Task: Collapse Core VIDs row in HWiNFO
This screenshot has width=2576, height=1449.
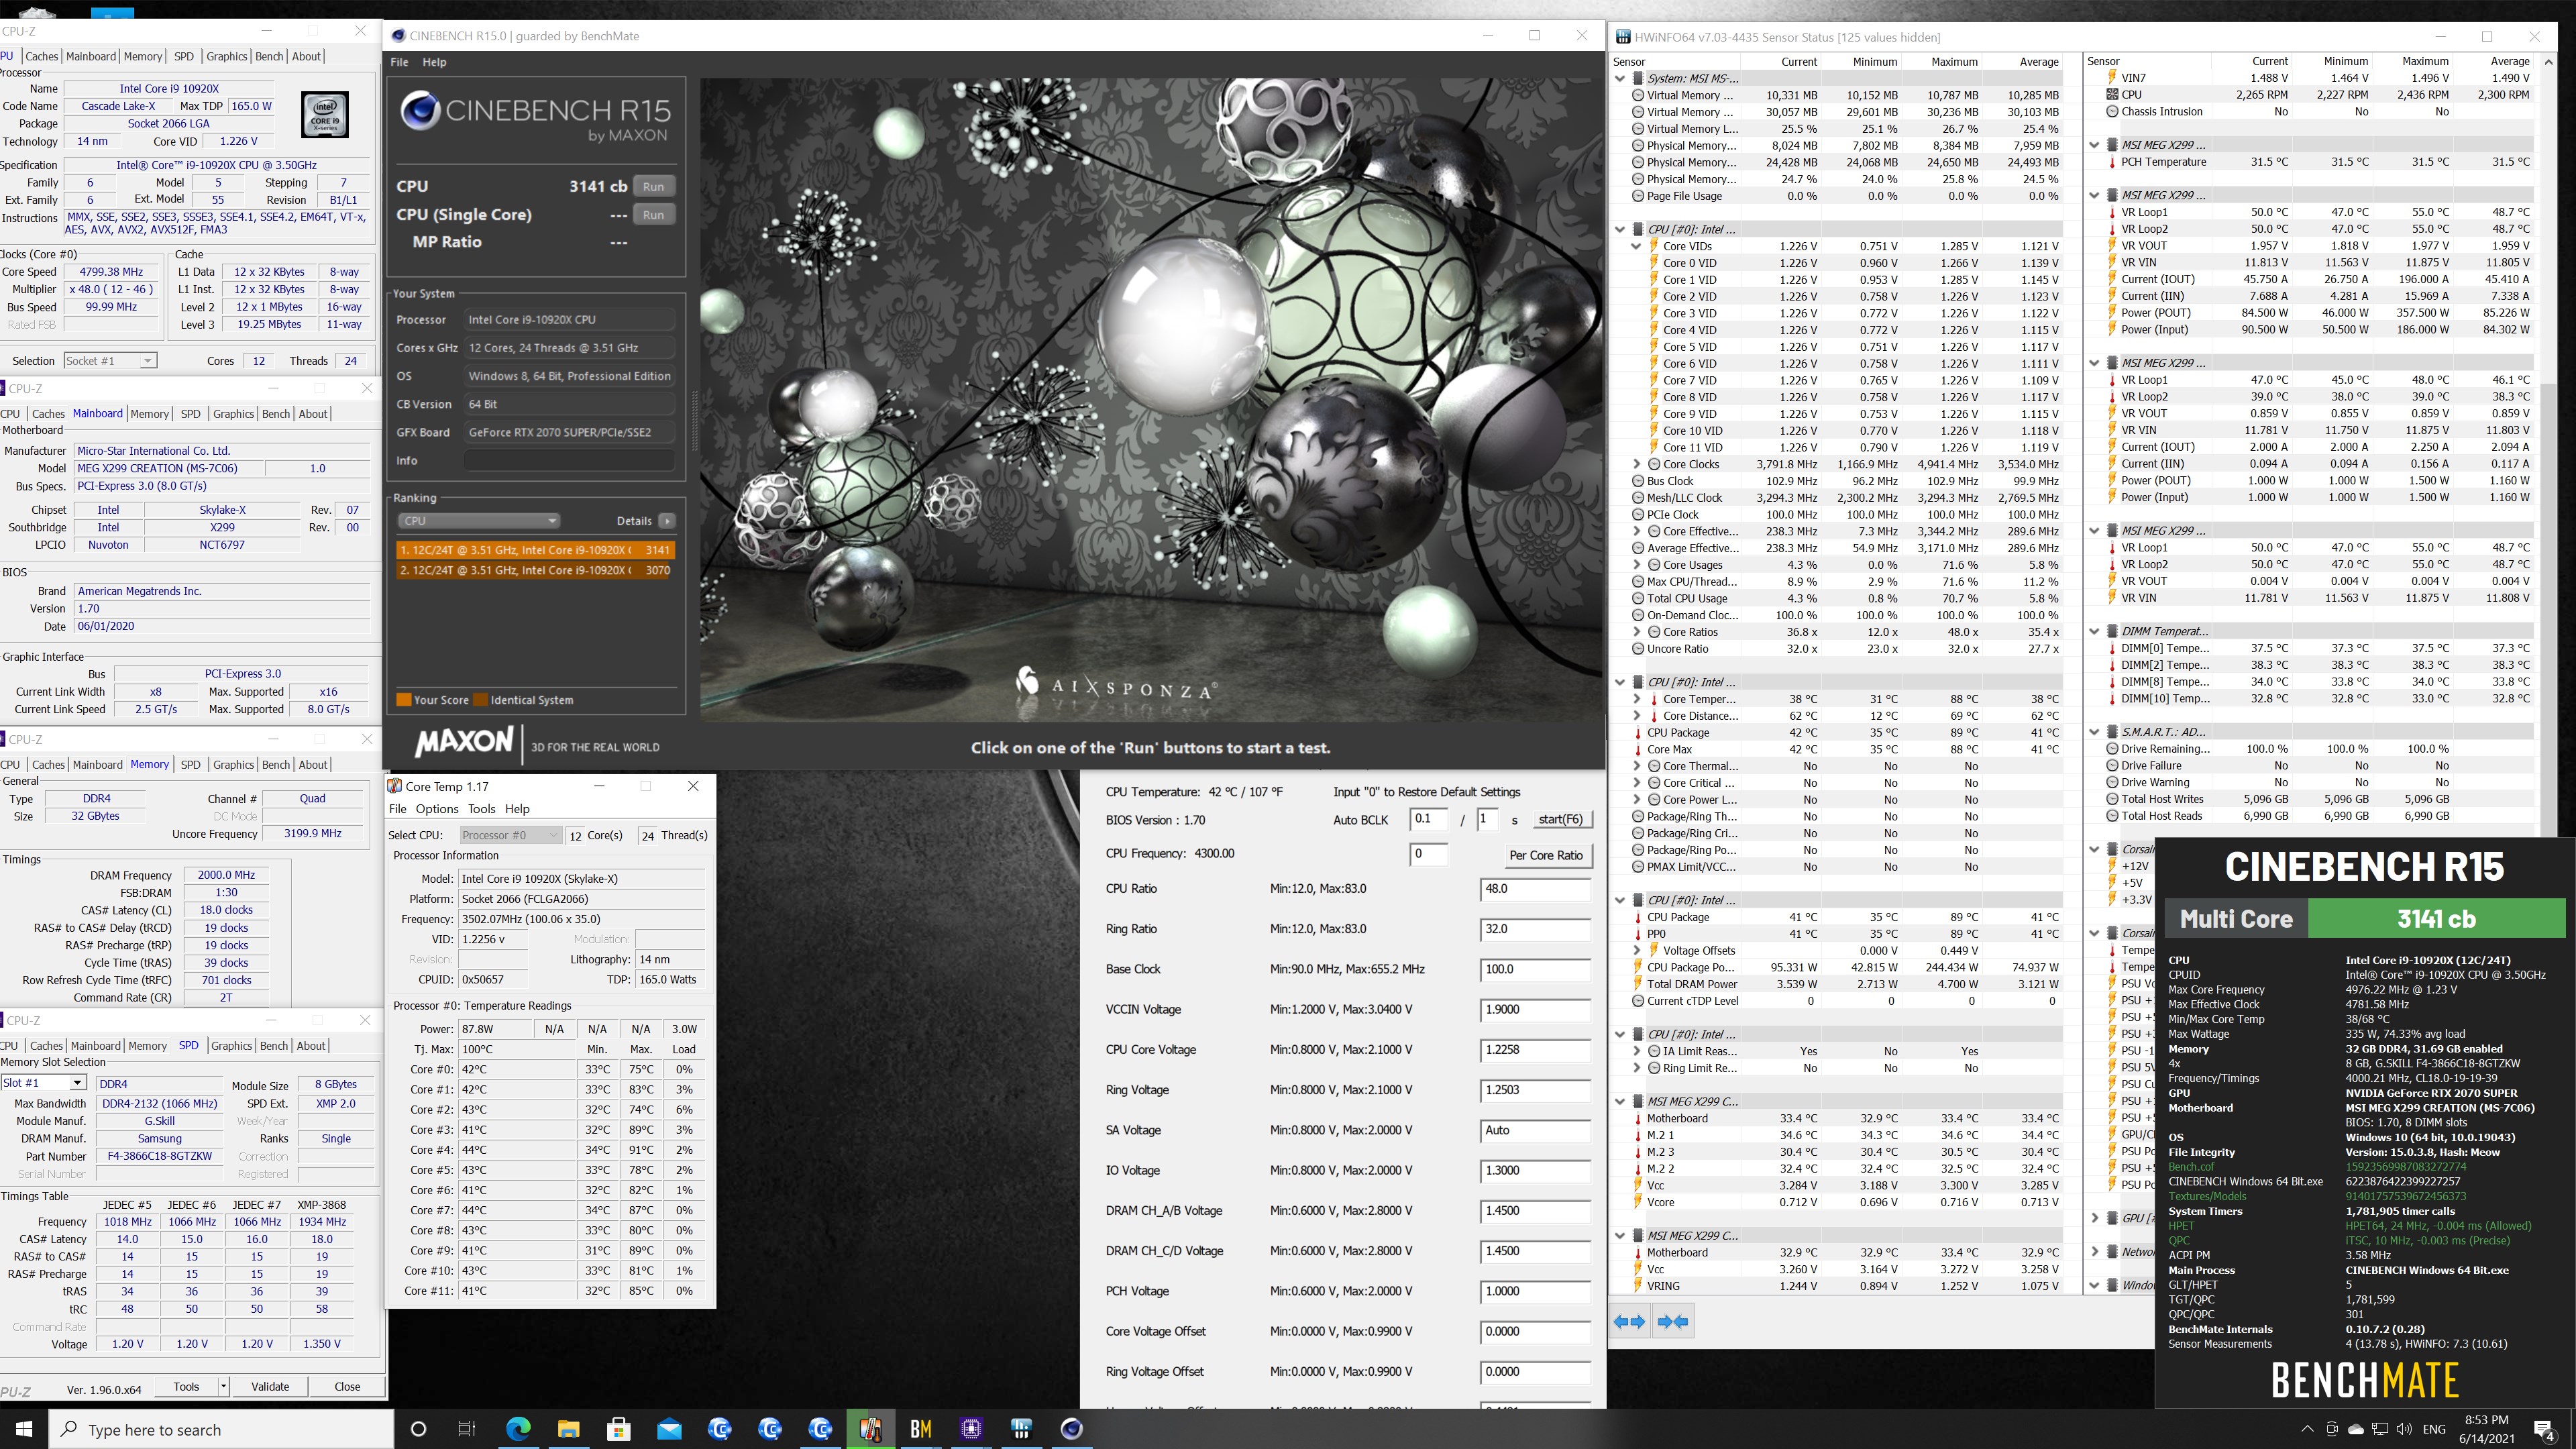Action: (x=1636, y=246)
